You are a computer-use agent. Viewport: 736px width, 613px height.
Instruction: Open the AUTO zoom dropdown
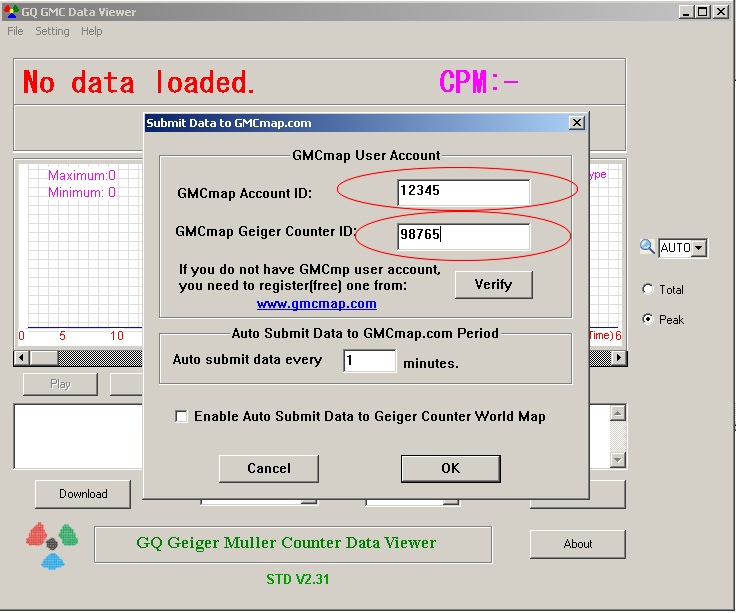(x=699, y=247)
